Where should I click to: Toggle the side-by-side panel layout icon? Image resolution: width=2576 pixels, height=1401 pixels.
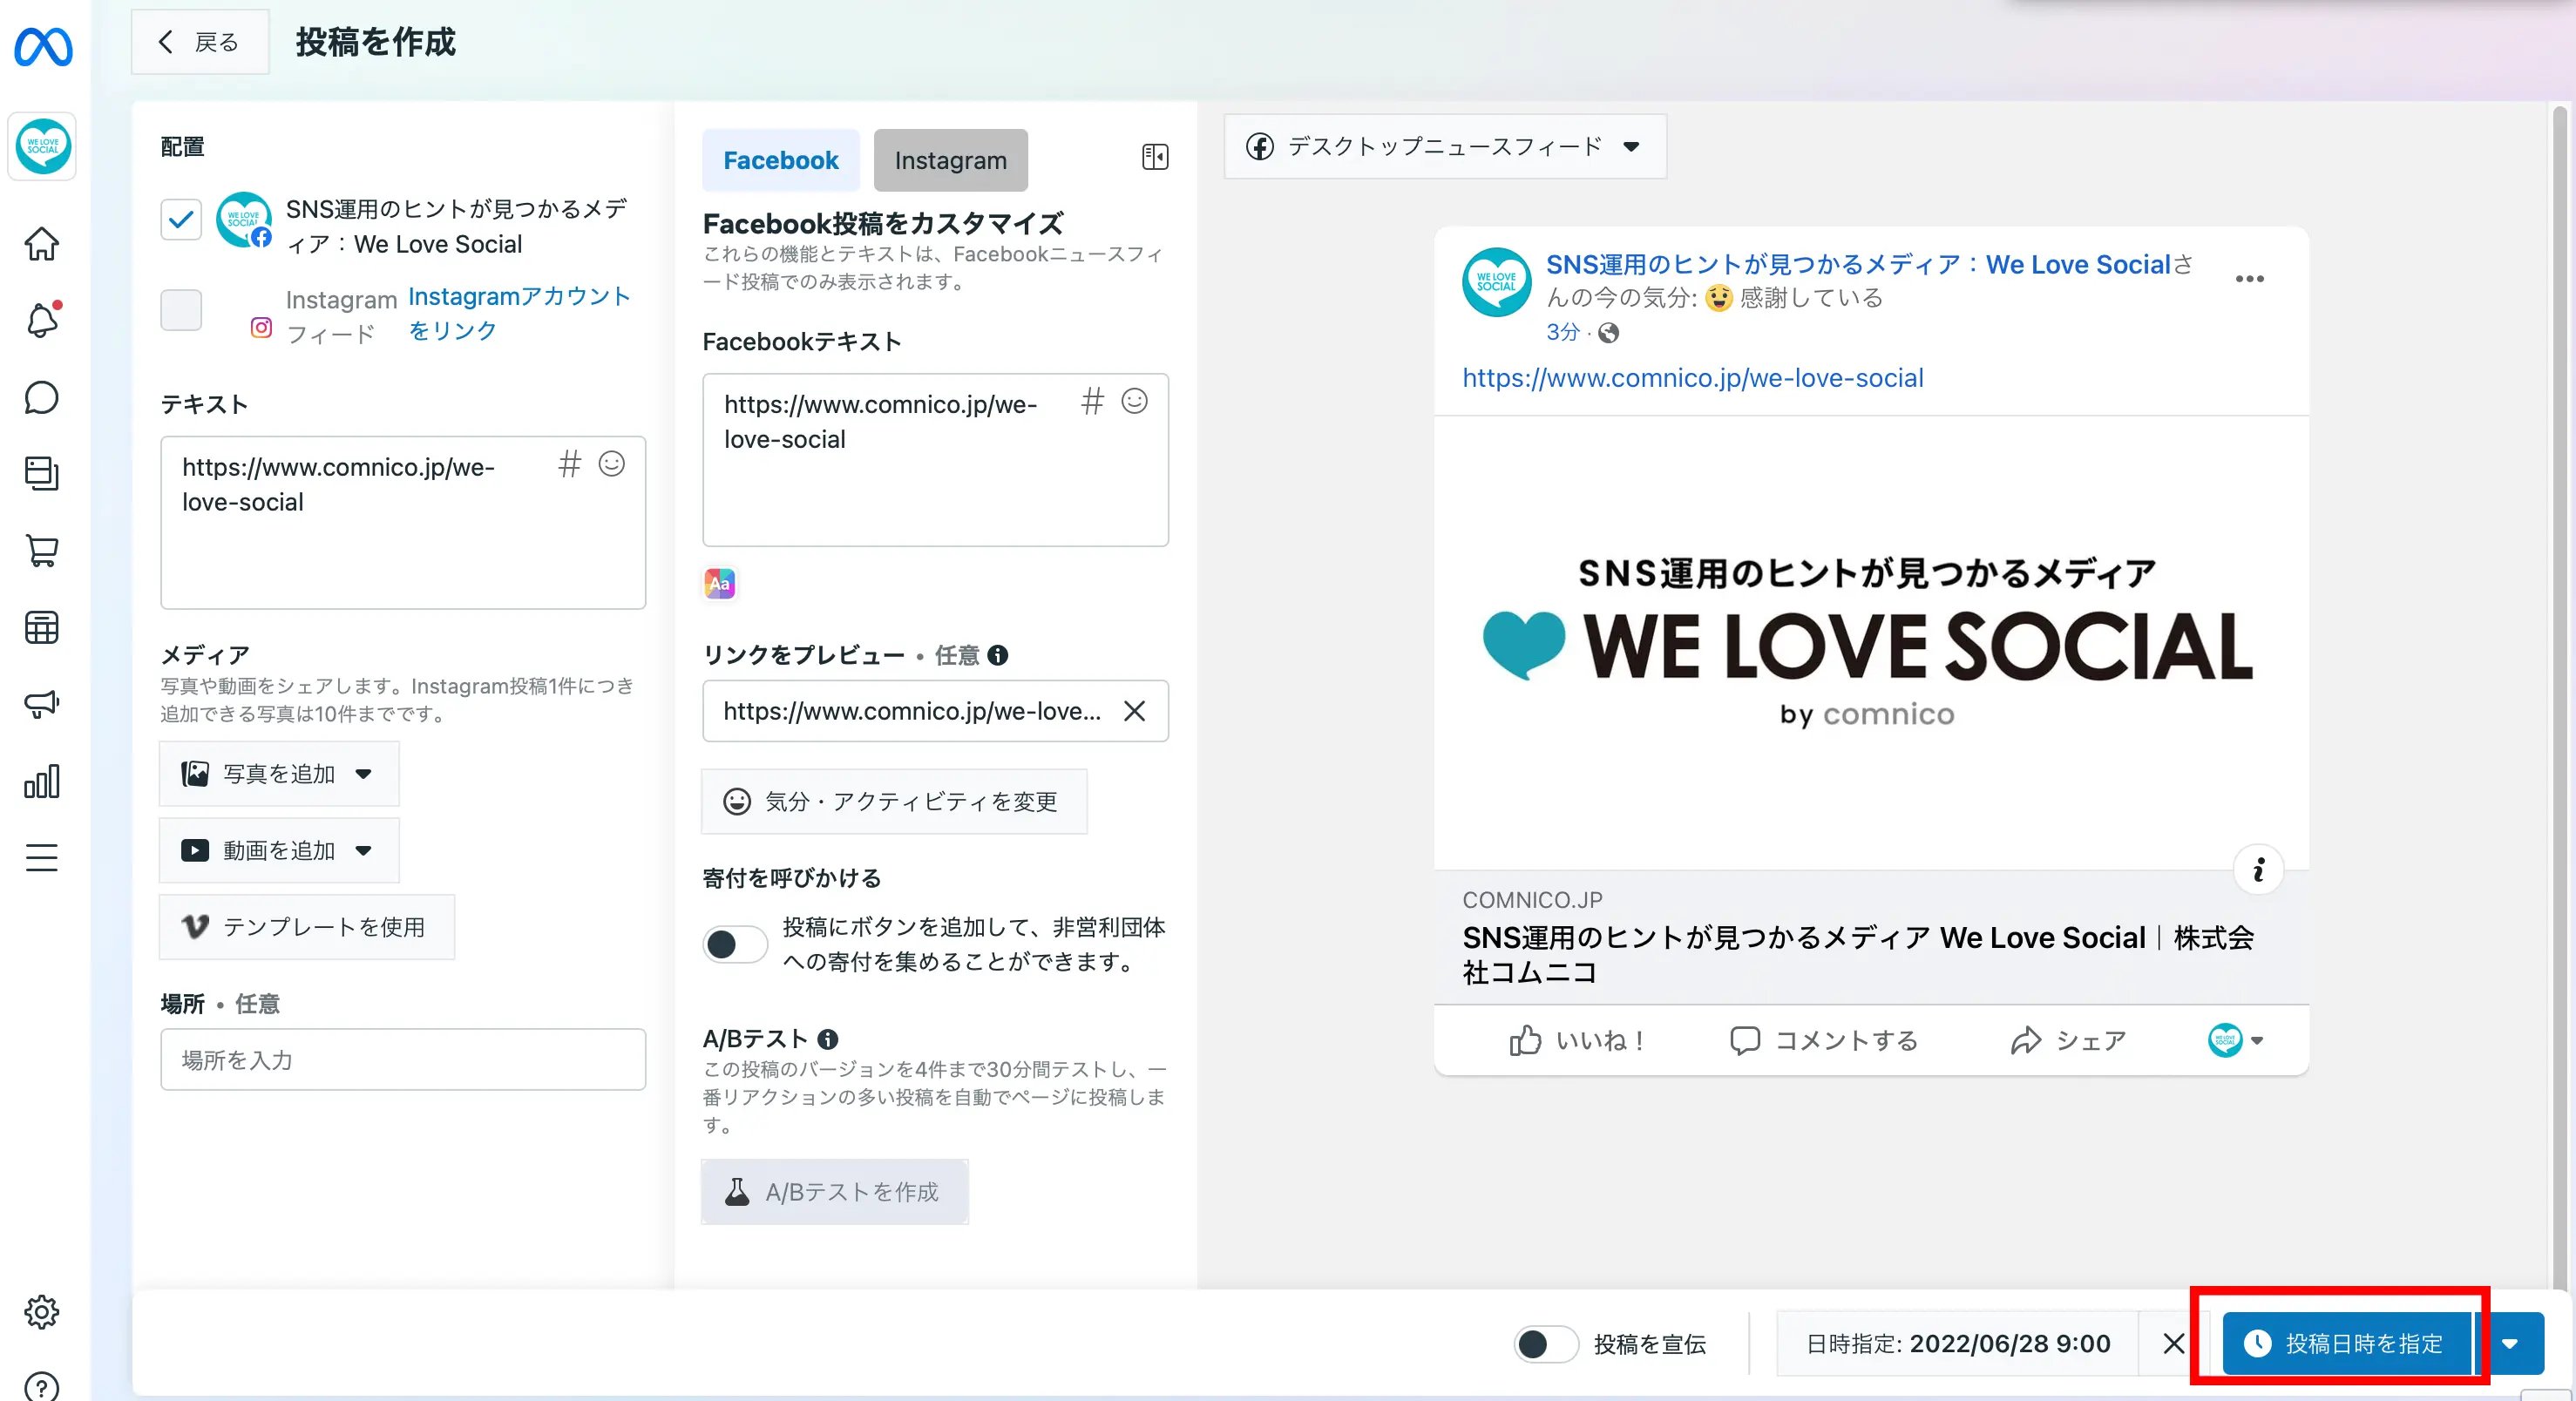pyautogui.click(x=1155, y=157)
